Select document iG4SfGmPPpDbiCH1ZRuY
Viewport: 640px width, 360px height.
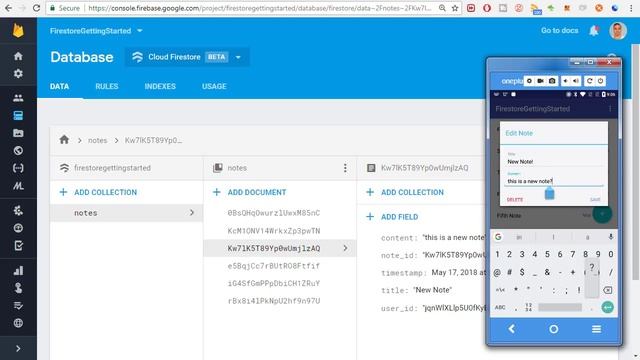273,283
